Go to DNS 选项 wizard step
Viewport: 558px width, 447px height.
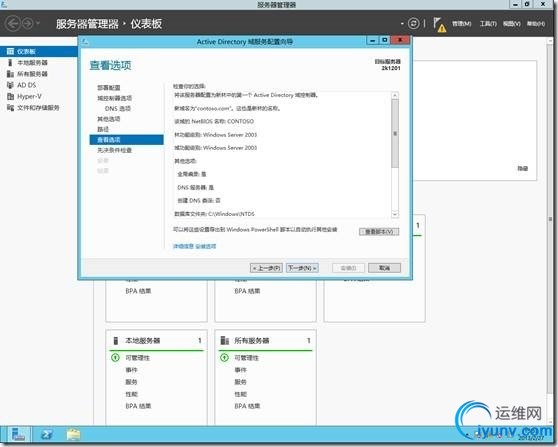pos(118,108)
